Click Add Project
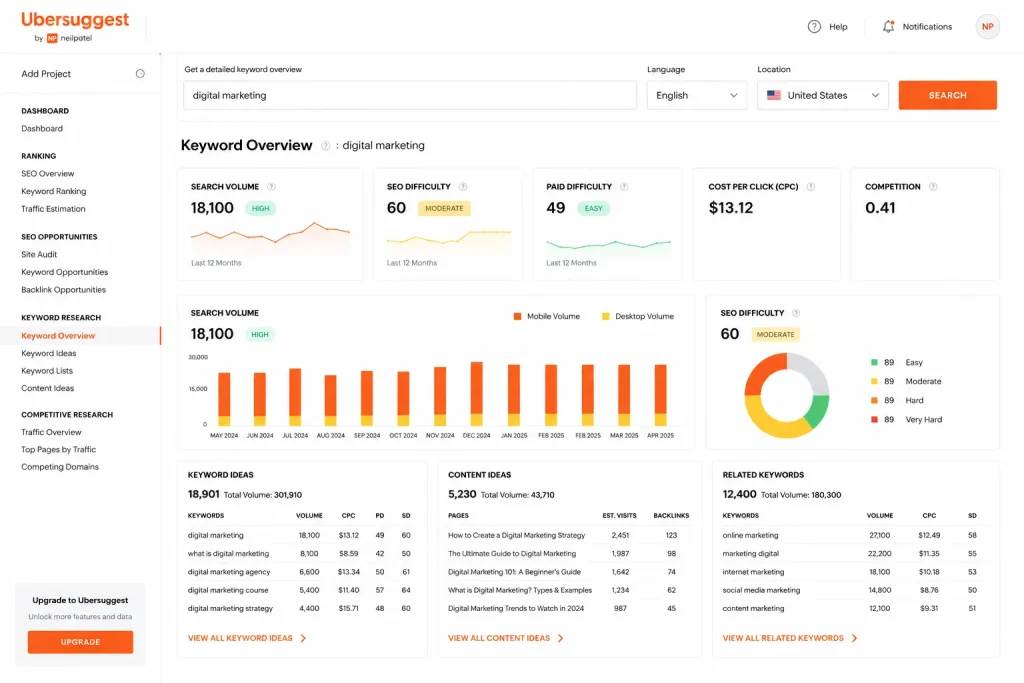 pyautogui.click(x=46, y=74)
